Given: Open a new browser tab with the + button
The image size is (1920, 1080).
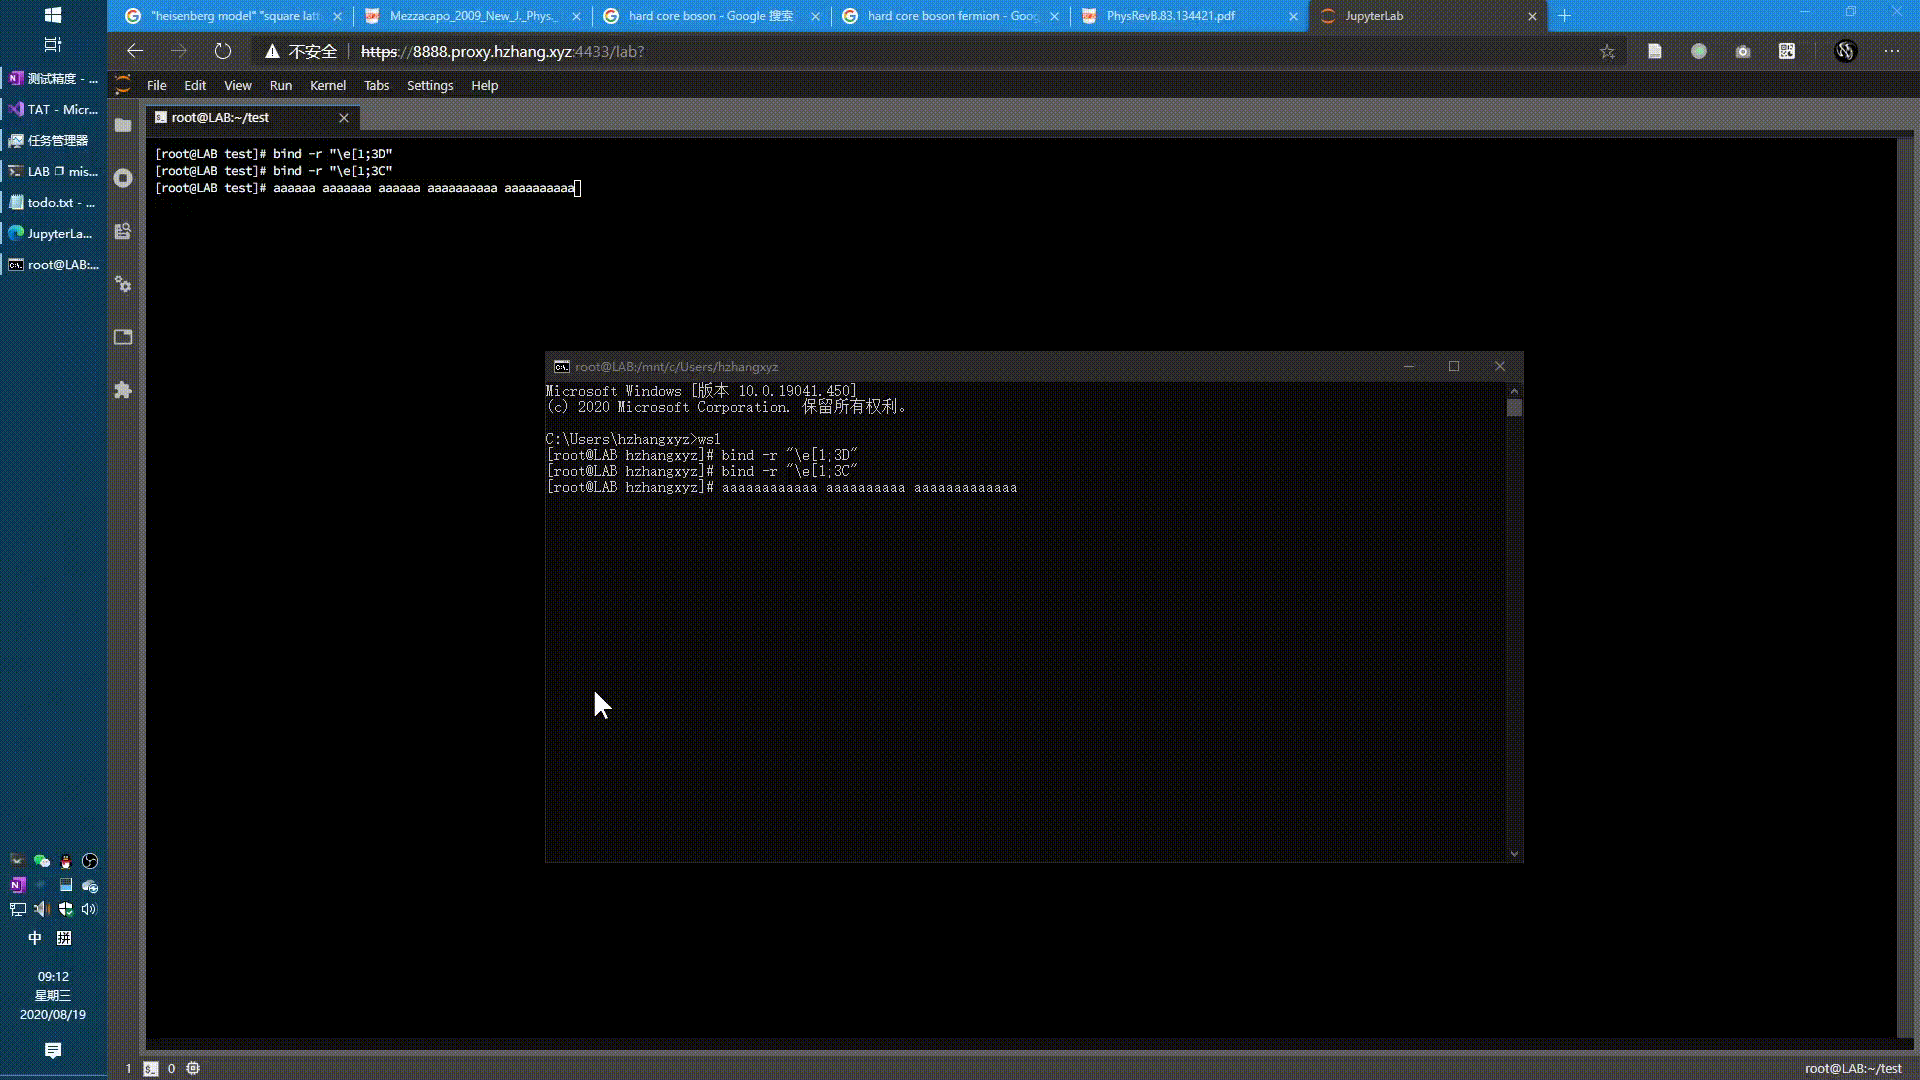Looking at the screenshot, I should point(1564,16).
